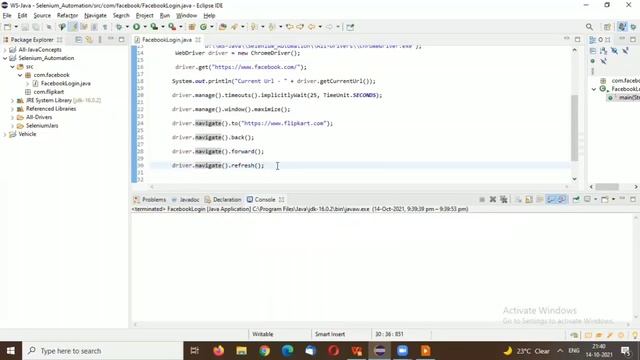Click the Outline horizontal scrollbar thumb
This screenshot has height=360, width=640.
(607, 187)
